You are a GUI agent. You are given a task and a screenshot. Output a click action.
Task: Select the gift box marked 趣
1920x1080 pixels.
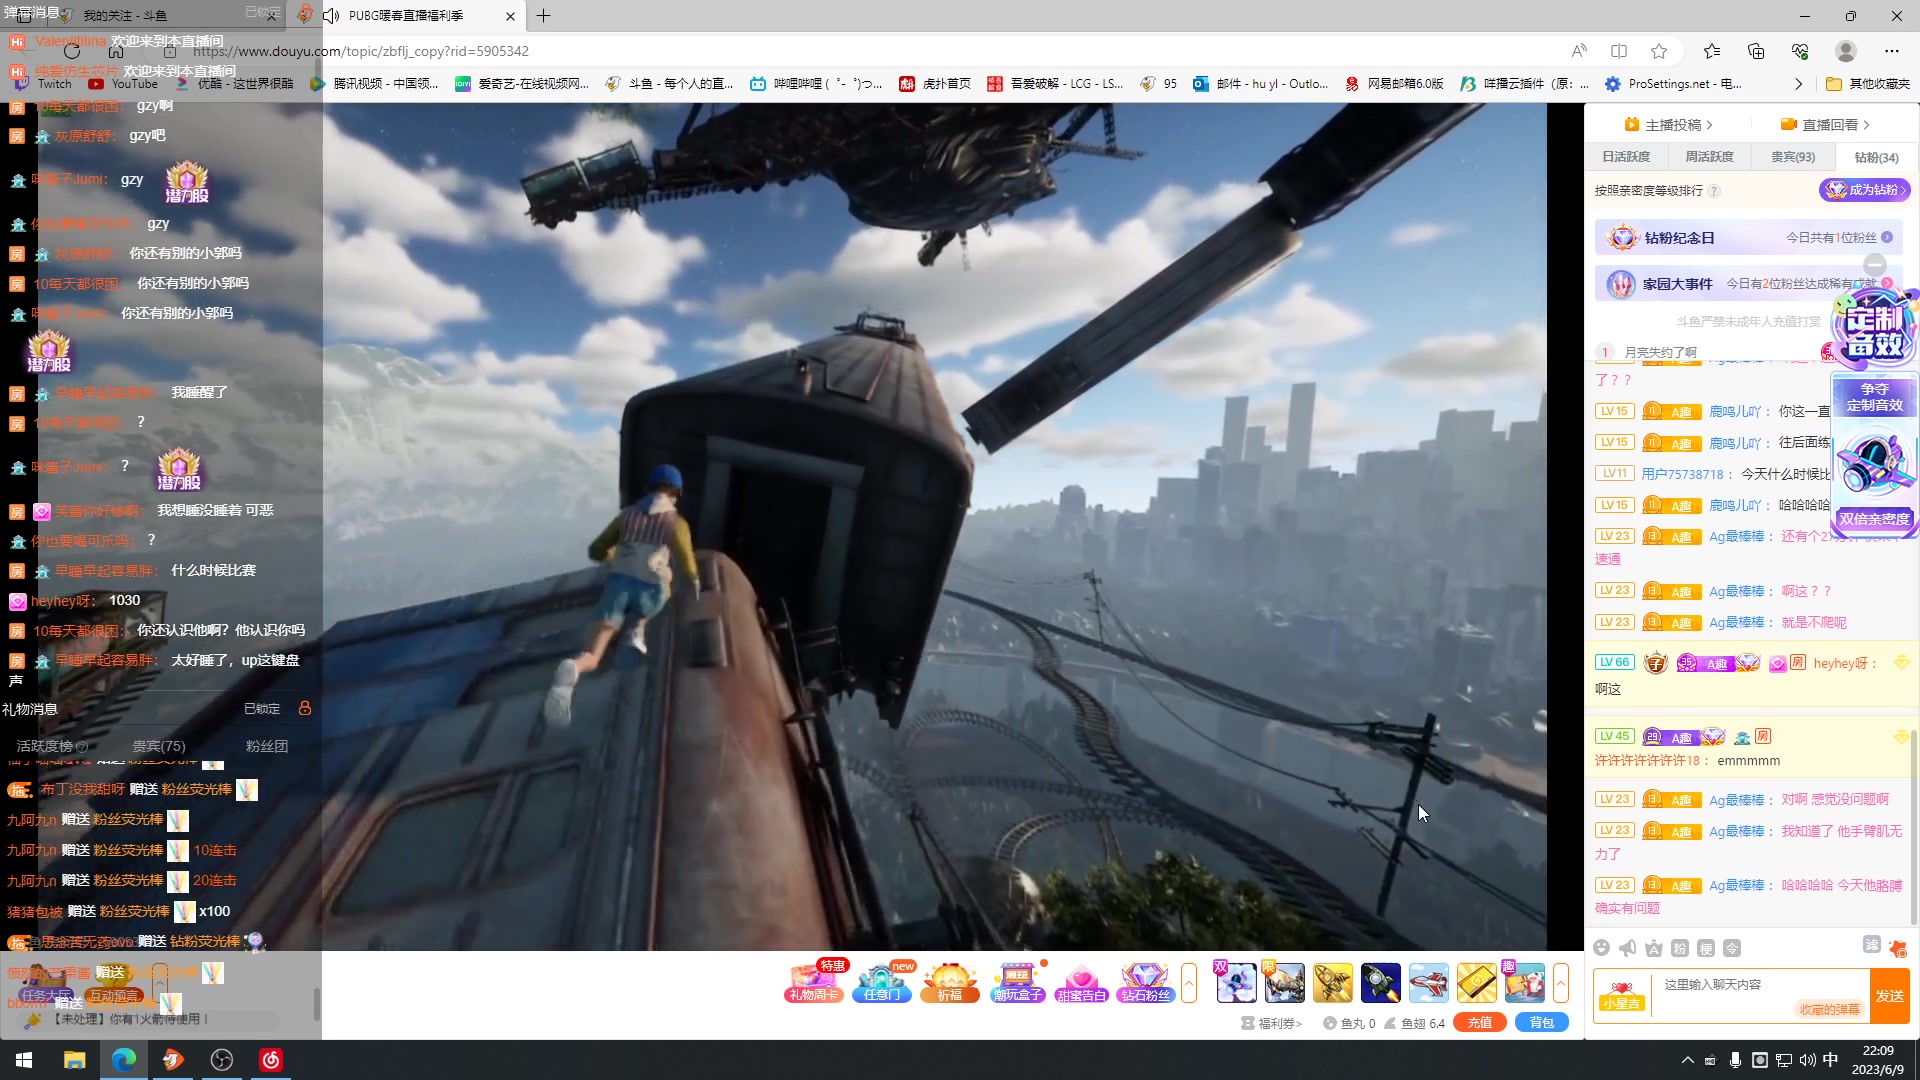pyautogui.click(x=1525, y=983)
